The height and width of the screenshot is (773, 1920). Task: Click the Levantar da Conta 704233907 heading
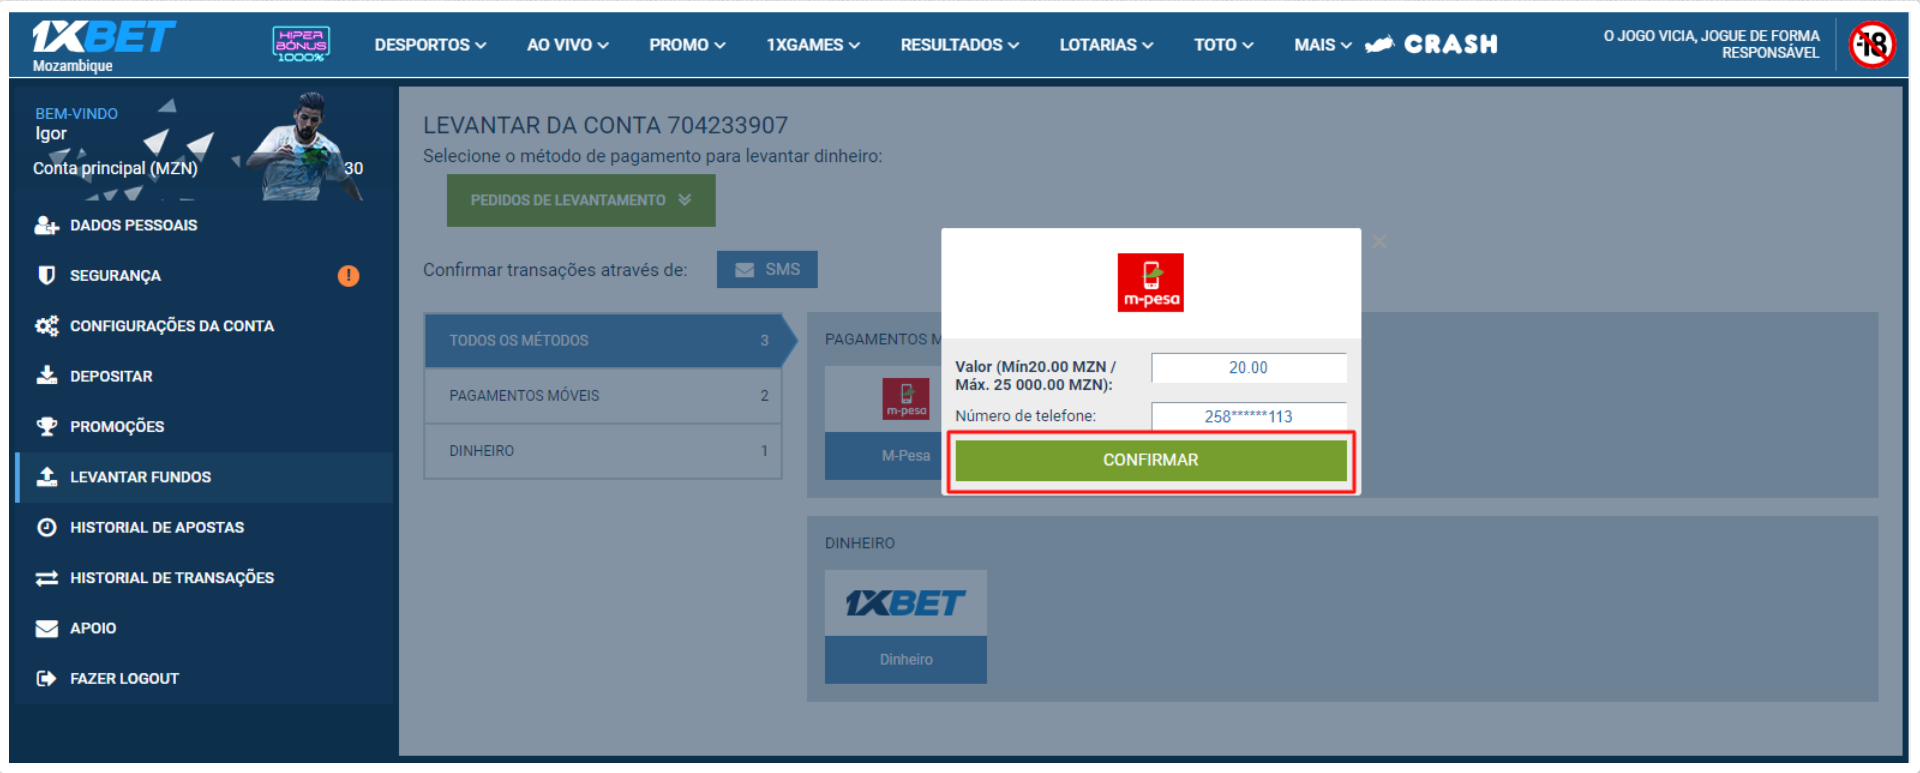tap(605, 125)
